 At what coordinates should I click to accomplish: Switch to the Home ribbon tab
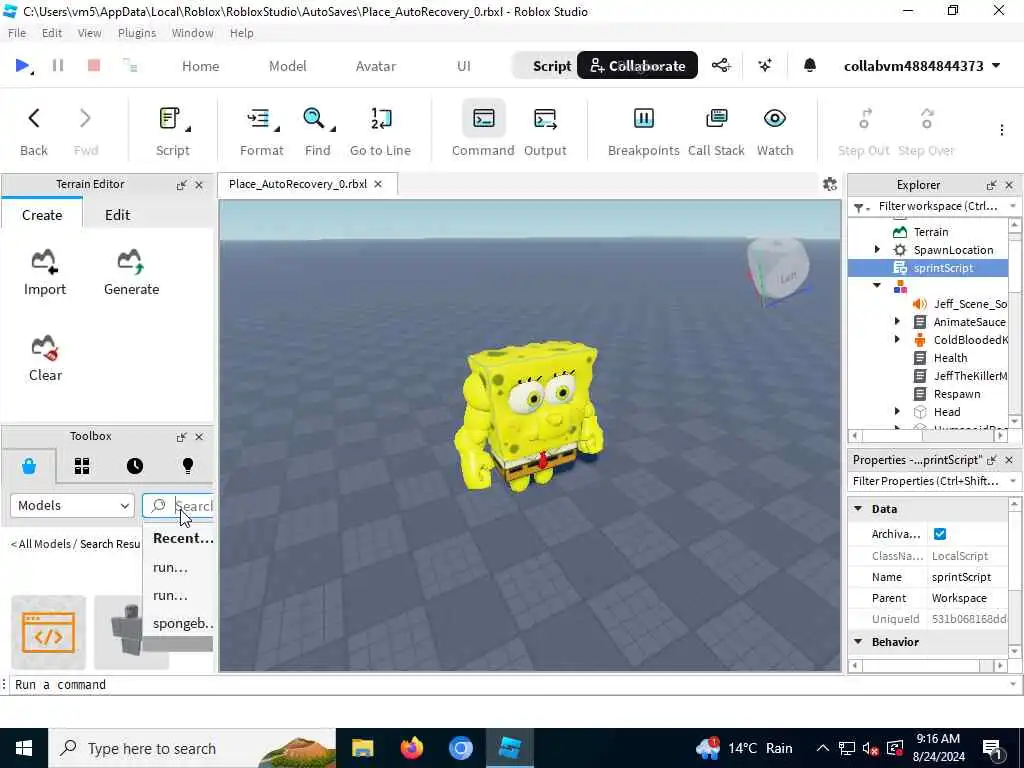coord(200,66)
